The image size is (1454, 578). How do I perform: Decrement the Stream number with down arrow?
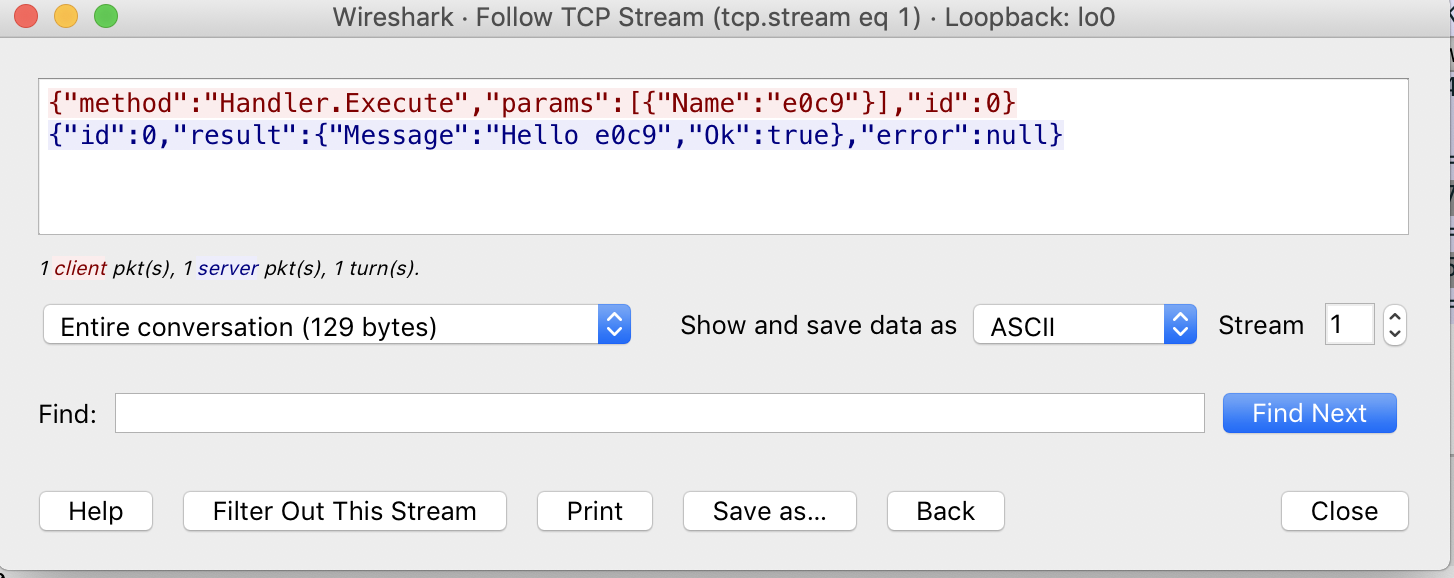coord(1395,334)
